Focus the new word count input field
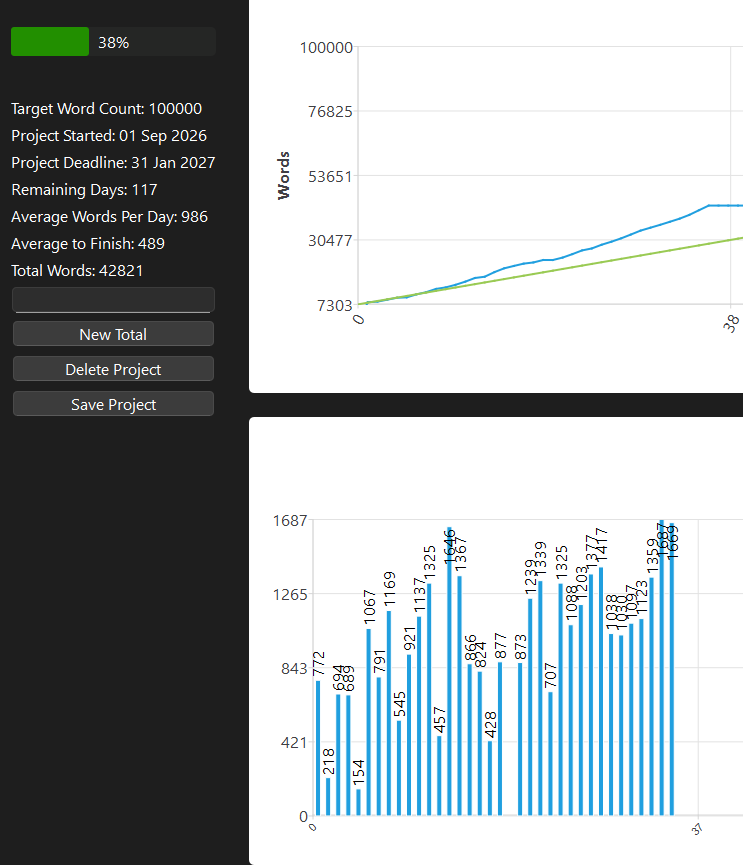Screen dimensions: 743x865 click(113, 300)
